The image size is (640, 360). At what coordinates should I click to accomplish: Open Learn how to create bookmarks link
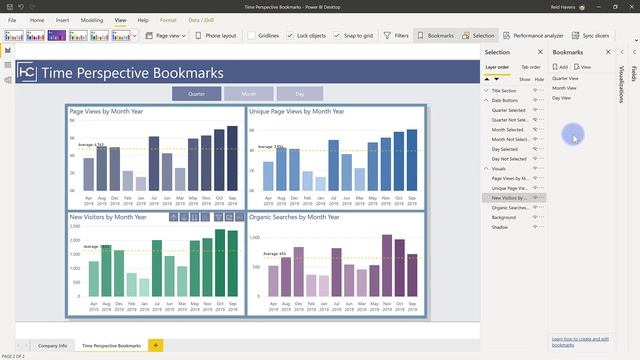pos(580,342)
